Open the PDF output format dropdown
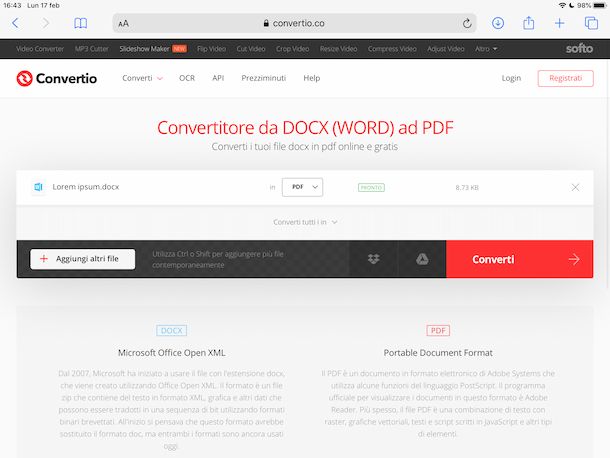This screenshot has height=458, width=610. point(302,187)
